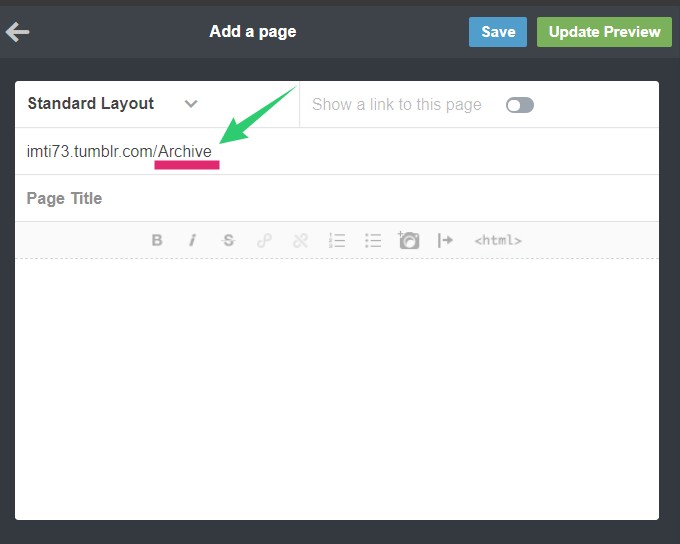Screen dimensions: 680x544
Task: Switch to the html editing mode
Action: 498,240
